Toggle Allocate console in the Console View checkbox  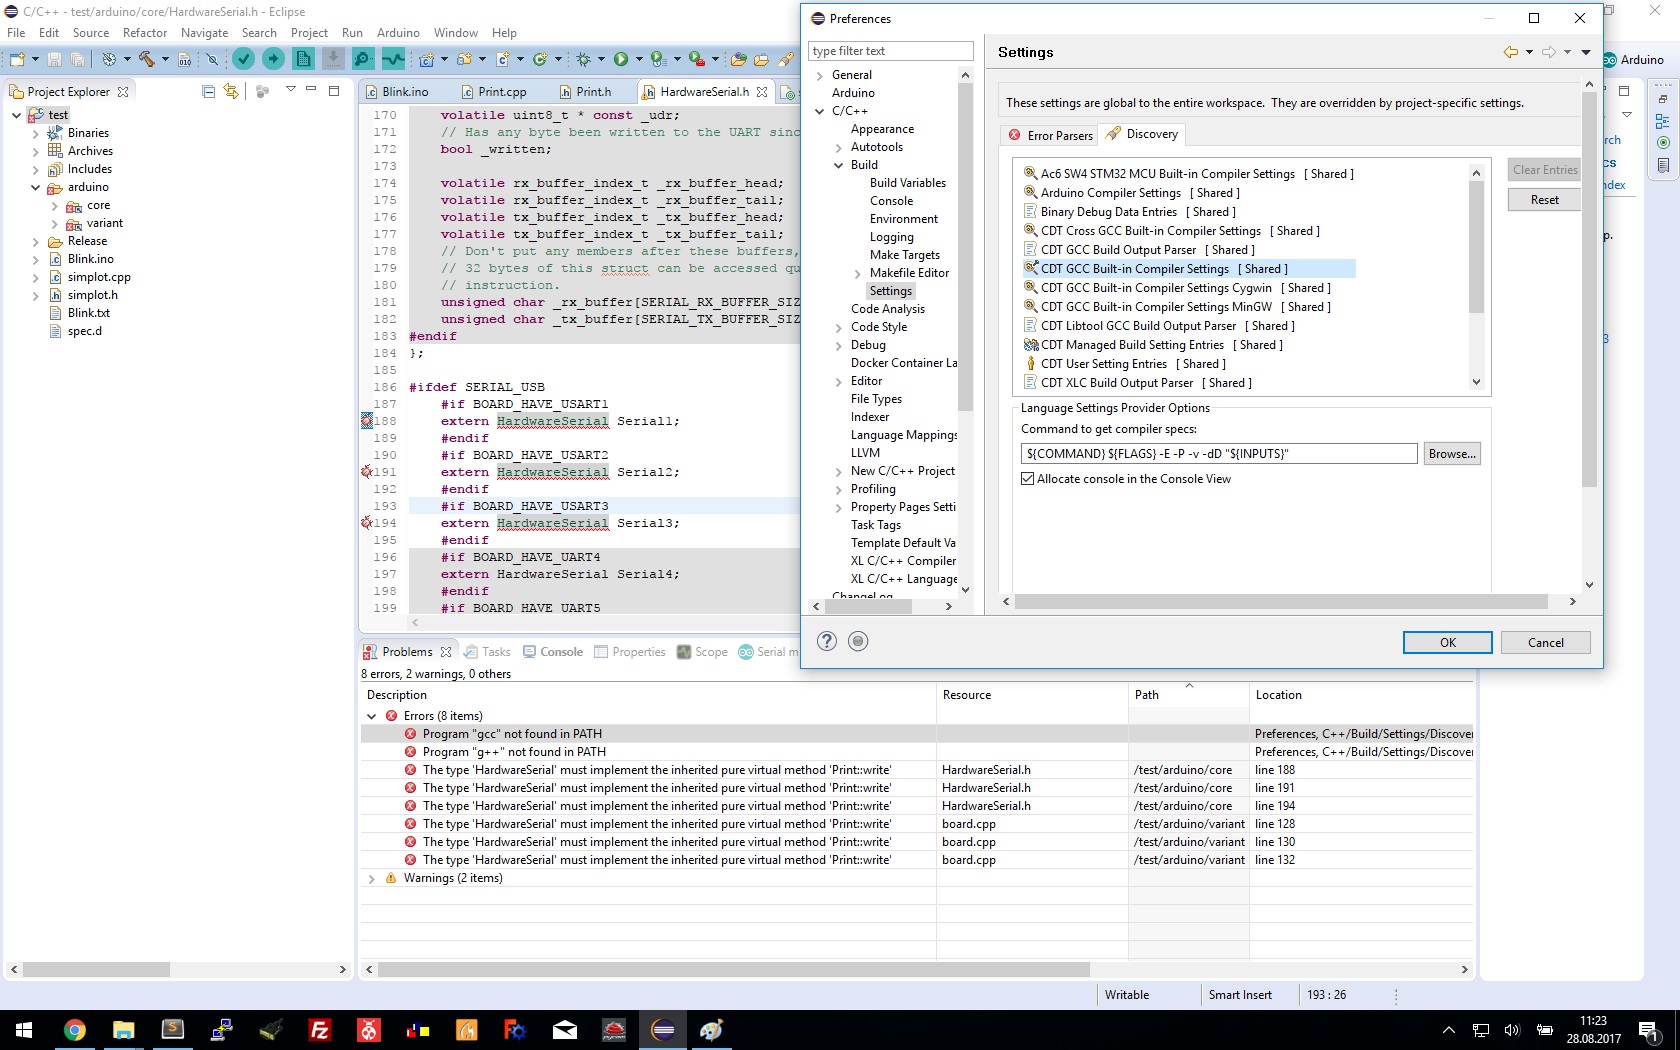pos(1027,479)
